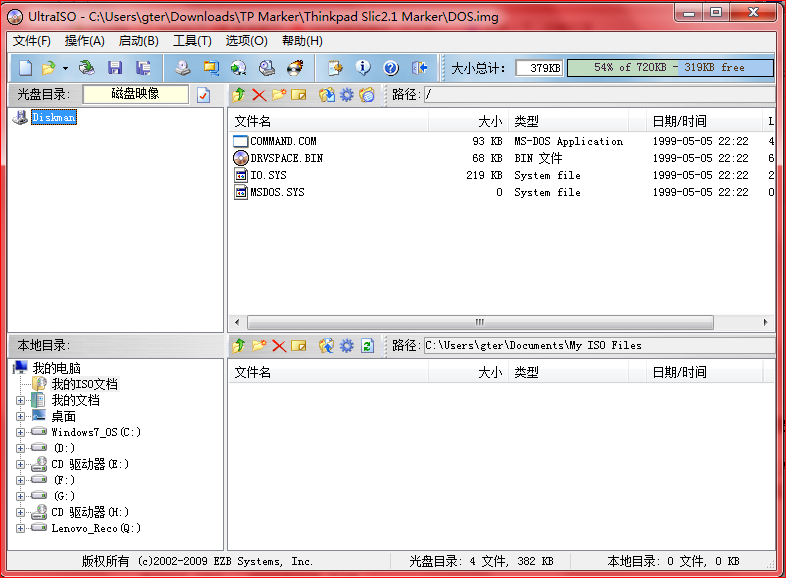The image size is (786, 578).
Task: Click the gear properties icon above image file list
Action: 347,95
